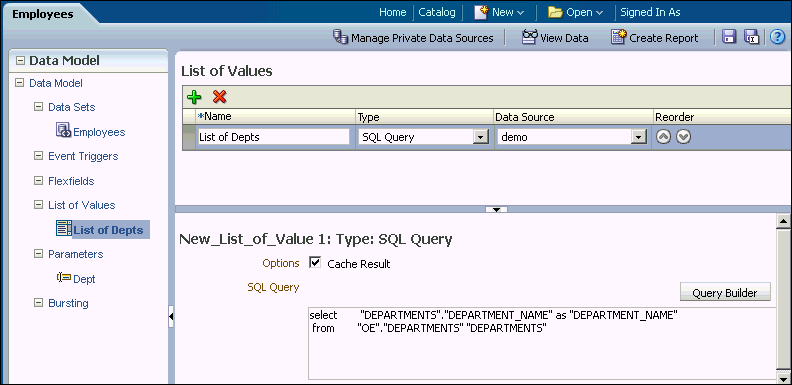The image size is (792, 385).
Task: Select the Flexfields tree item
Action: click(x=71, y=181)
